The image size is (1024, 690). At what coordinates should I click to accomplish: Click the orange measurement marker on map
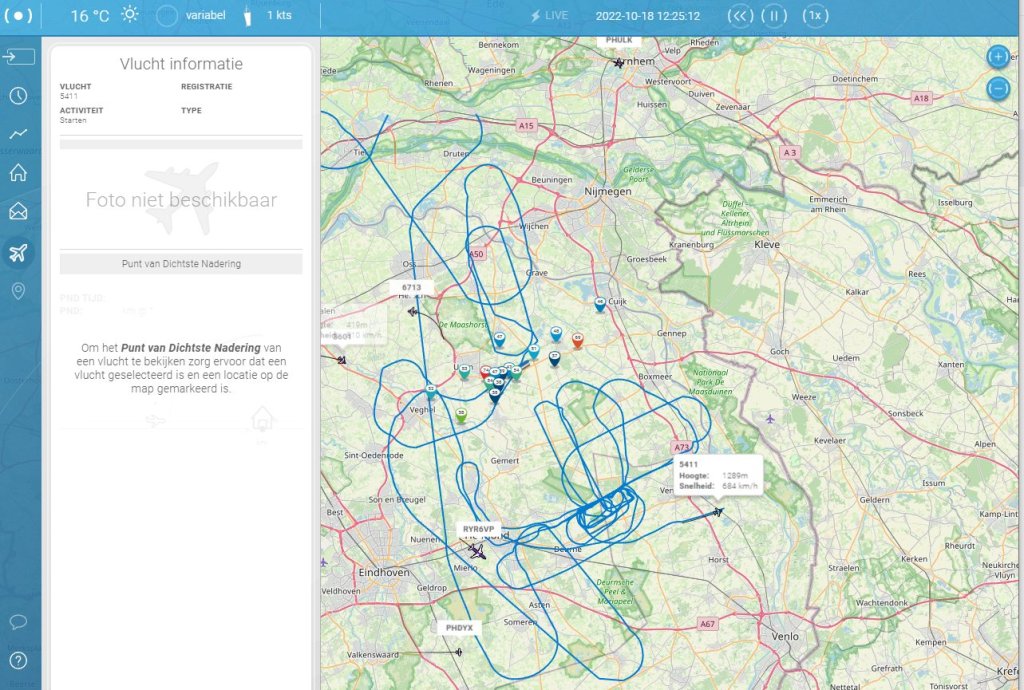tap(577, 340)
